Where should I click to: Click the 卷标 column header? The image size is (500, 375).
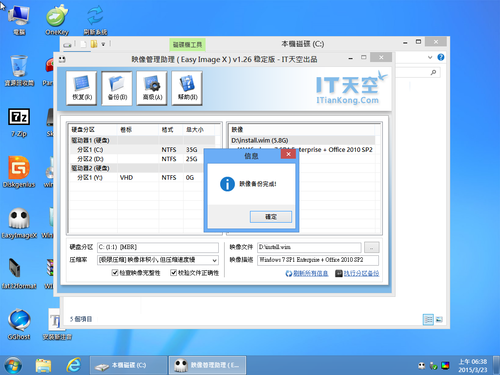coord(138,129)
